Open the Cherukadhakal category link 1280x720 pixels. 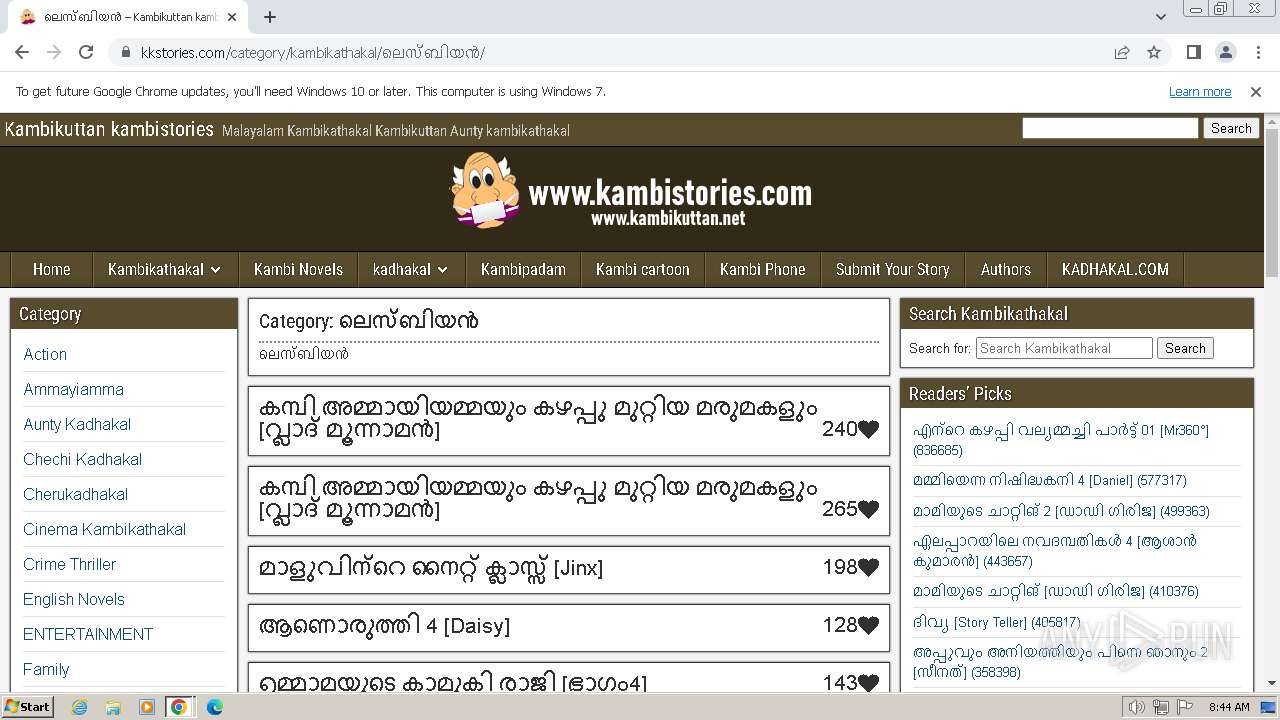[76, 494]
